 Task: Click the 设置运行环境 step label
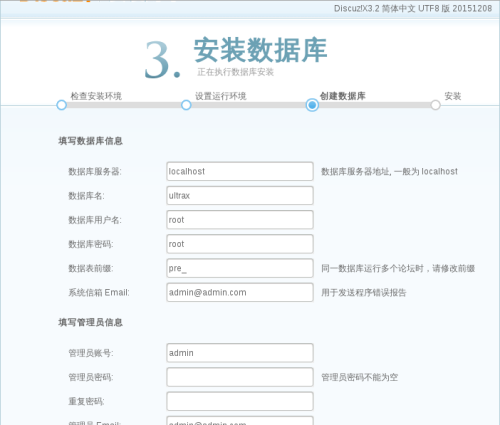[x=221, y=96]
